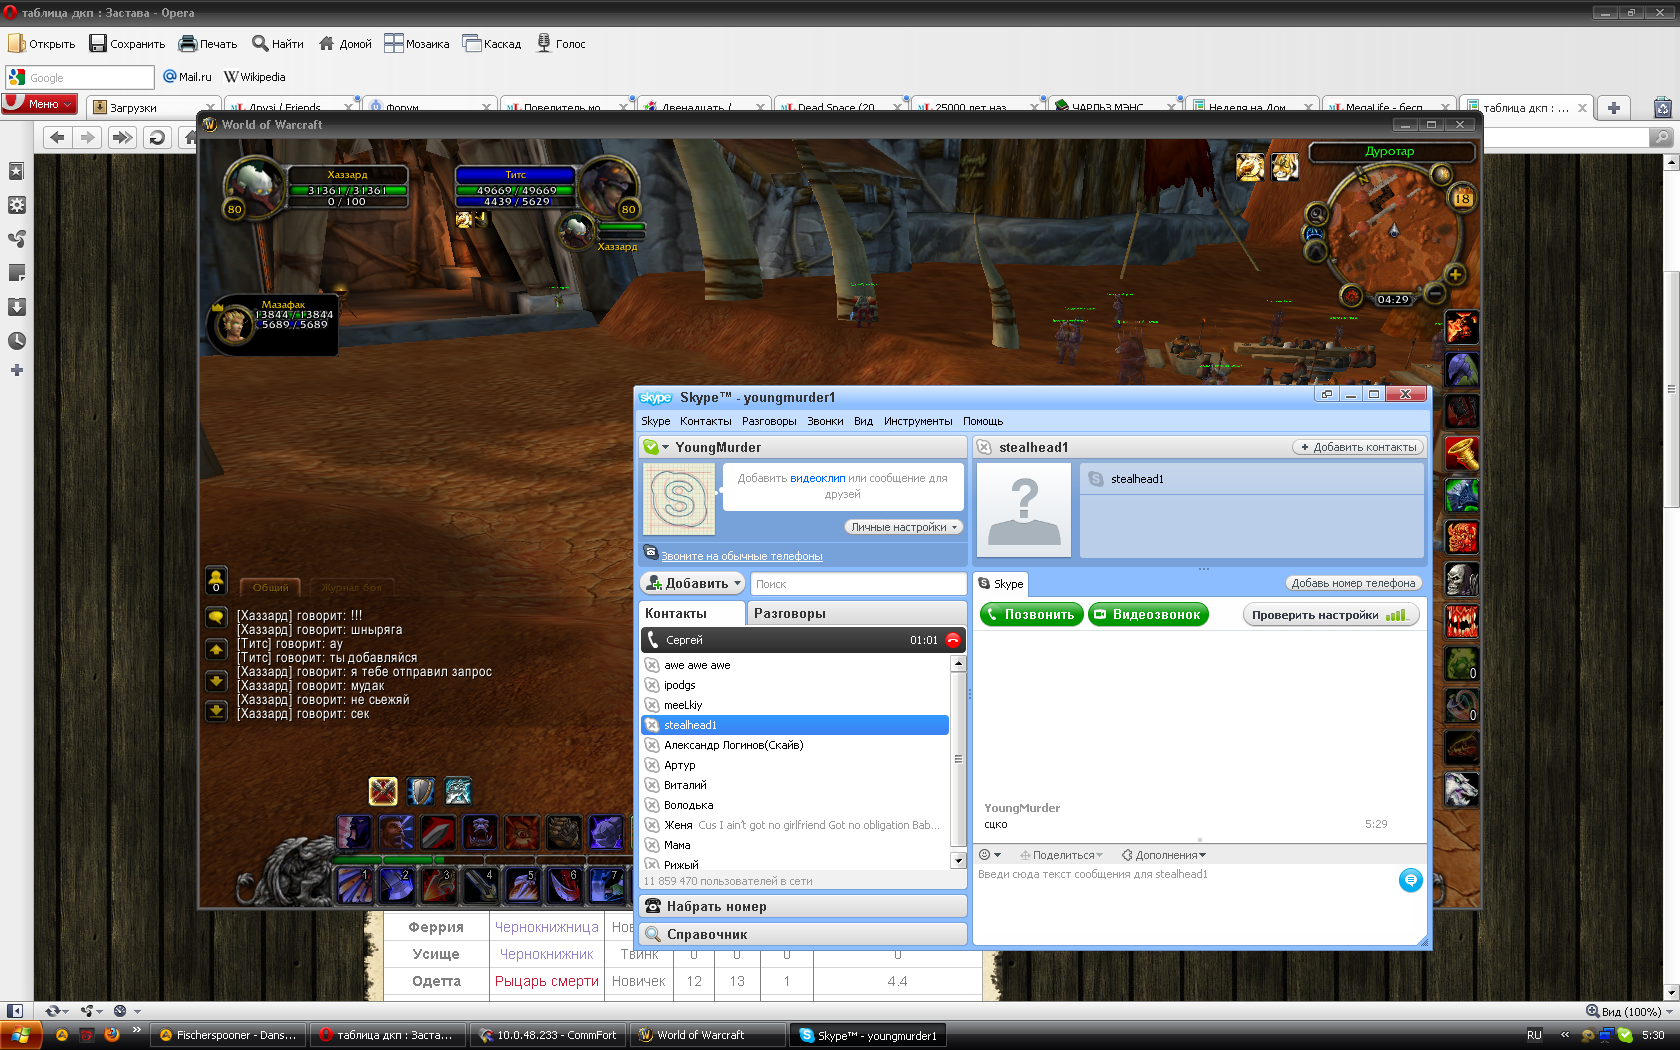Click Проверить настройки button
This screenshot has width=1680, height=1050.
(x=1329, y=615)
